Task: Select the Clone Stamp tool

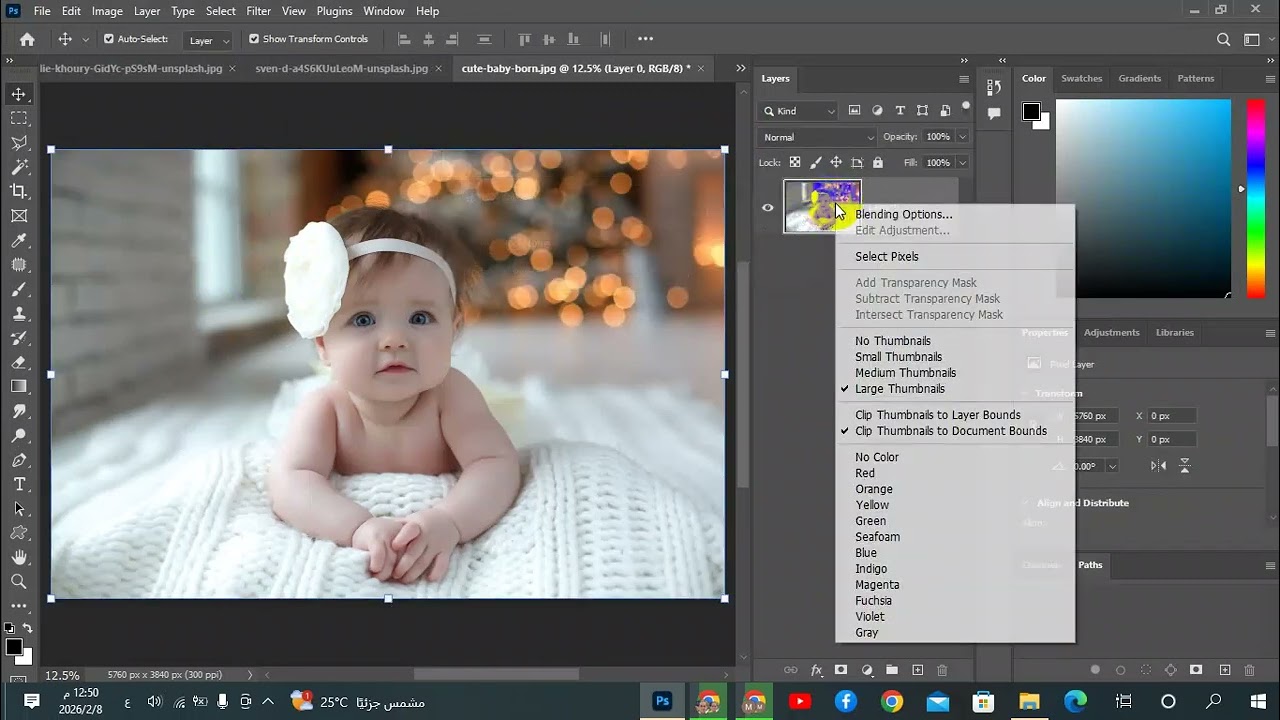Action: tap(19, 313)
